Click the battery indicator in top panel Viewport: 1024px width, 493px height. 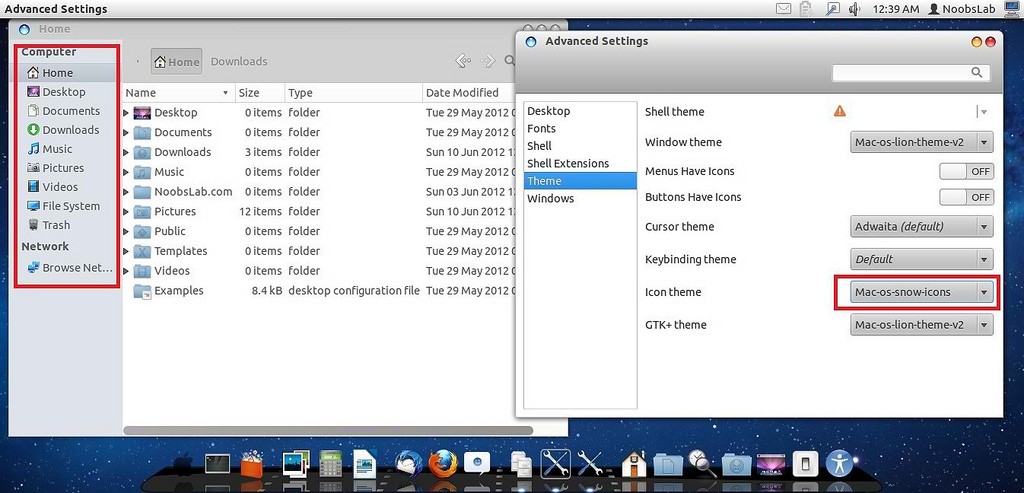click(807, 8)
